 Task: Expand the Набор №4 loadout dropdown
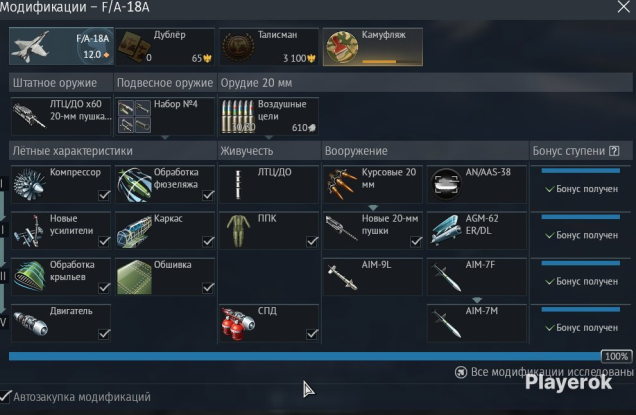(x=165, y=138)
